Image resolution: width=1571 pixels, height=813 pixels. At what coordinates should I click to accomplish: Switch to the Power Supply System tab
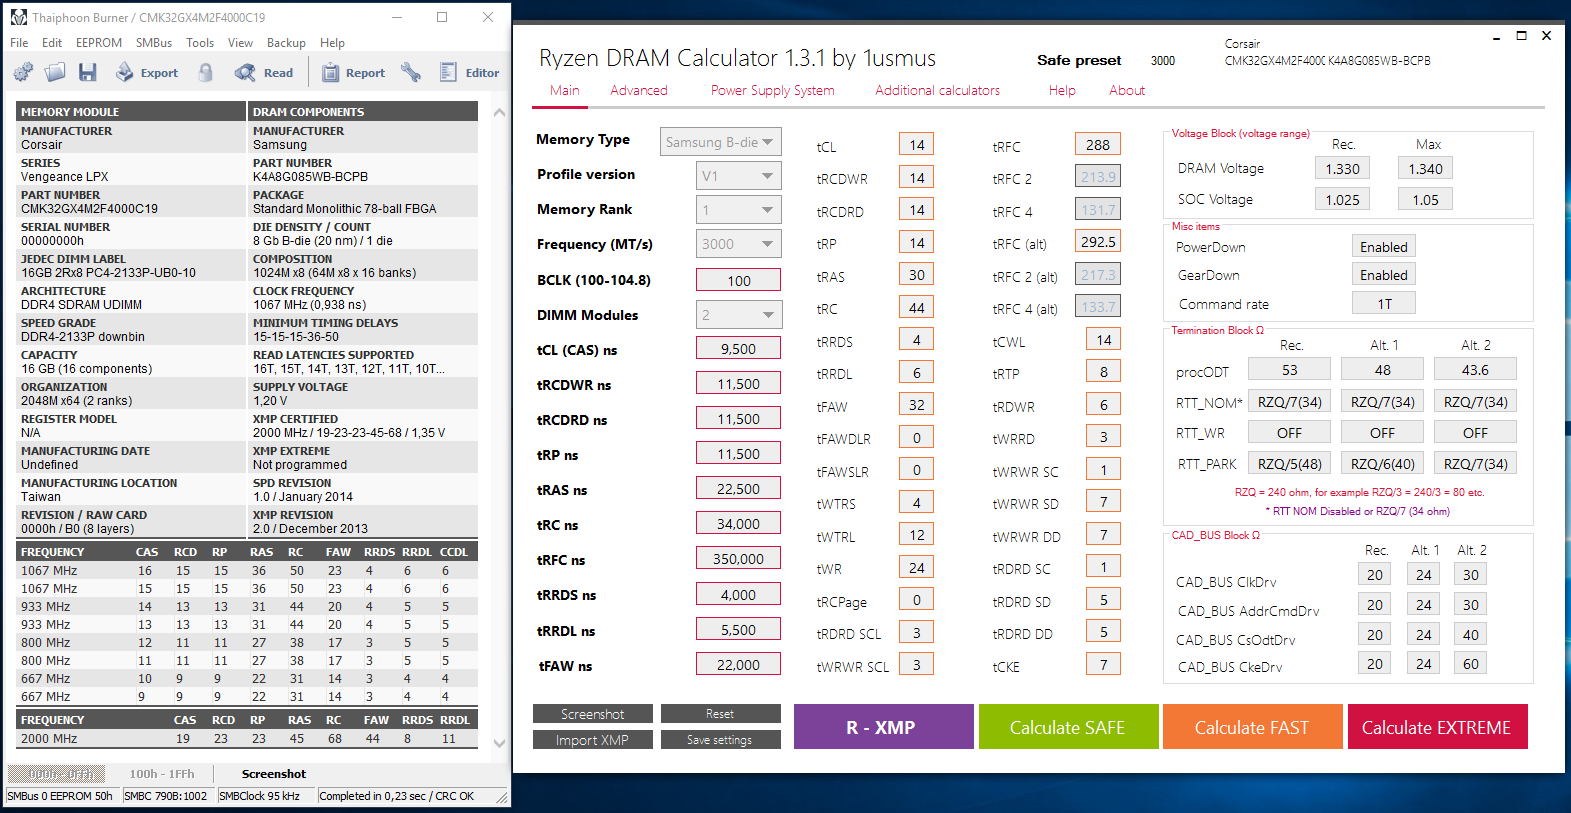pyautogui.click(x=773, y=90)
